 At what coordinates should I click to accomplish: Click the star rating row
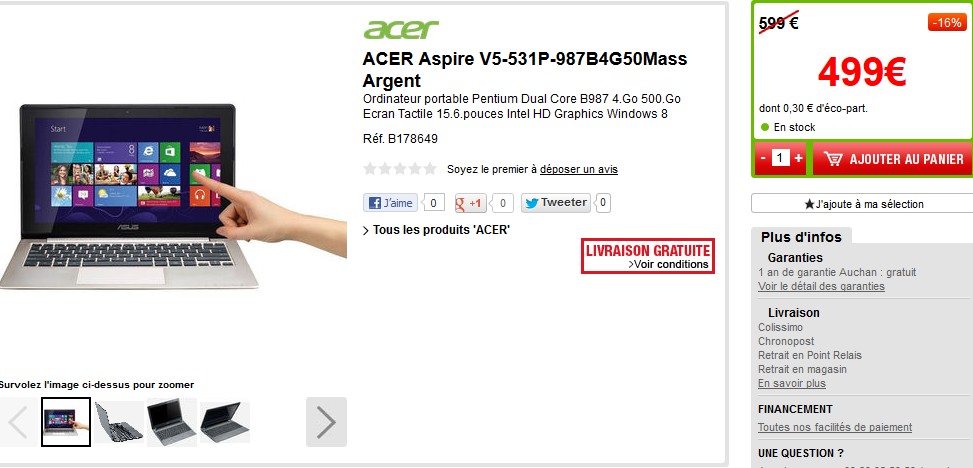pyautogui.click(x=400, y=169)
